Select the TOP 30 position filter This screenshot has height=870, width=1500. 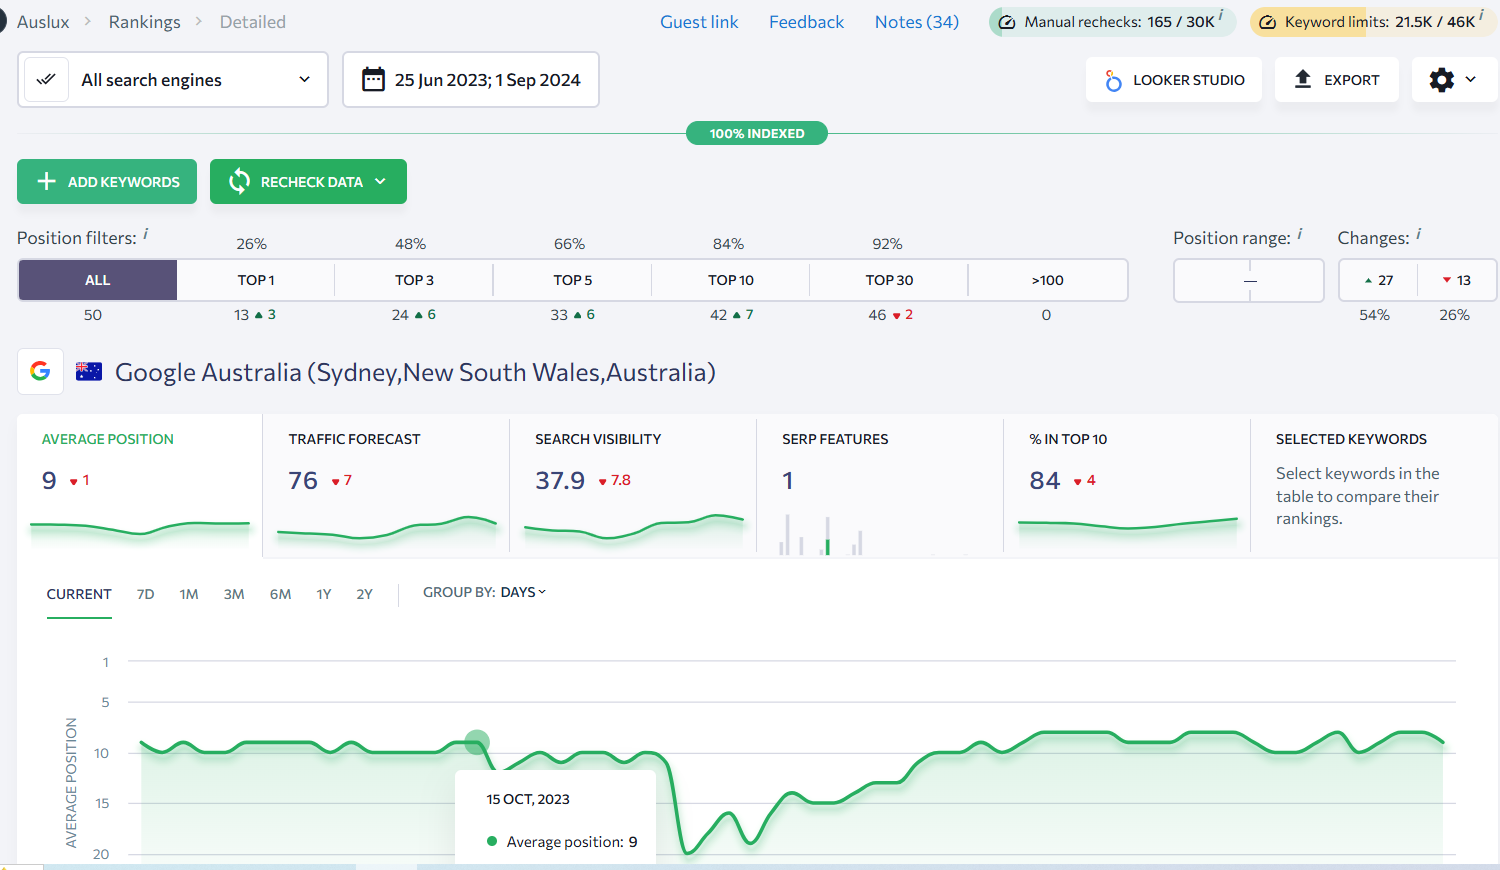coord(889,280)
